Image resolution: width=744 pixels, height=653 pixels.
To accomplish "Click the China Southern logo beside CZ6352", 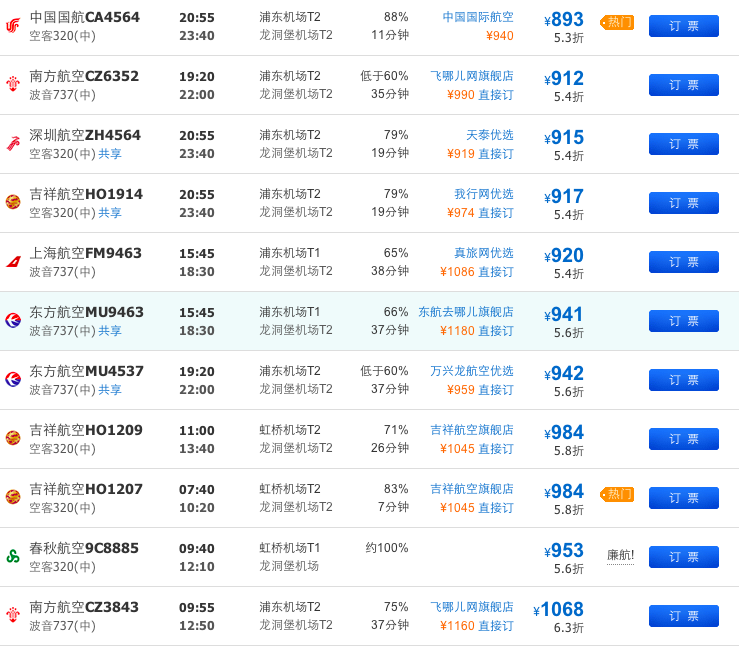I will click(13, 84).
